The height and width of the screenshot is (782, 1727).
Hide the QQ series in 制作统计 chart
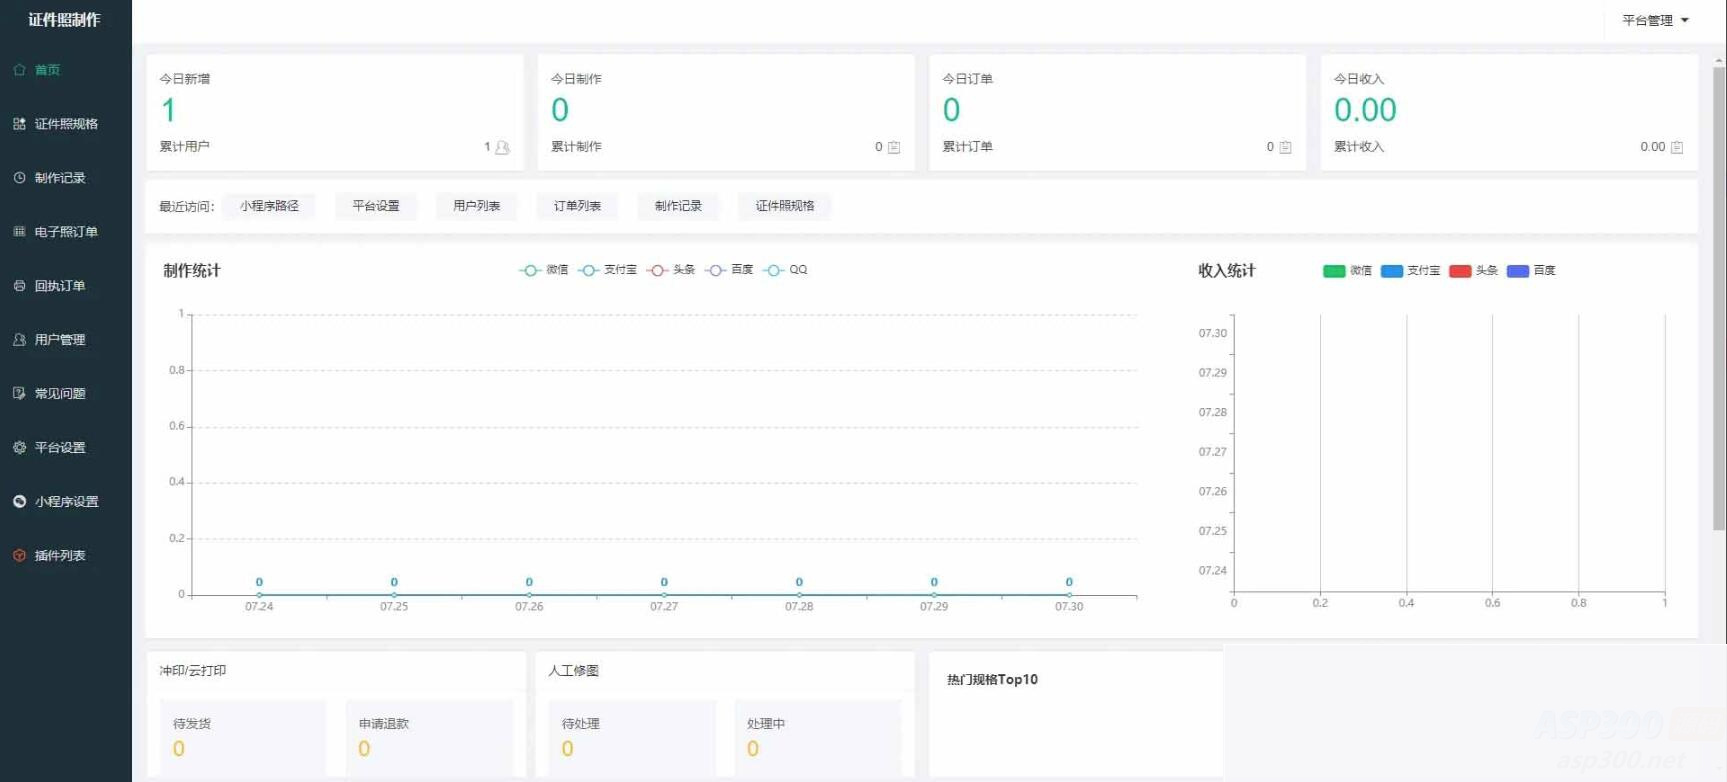785,270
